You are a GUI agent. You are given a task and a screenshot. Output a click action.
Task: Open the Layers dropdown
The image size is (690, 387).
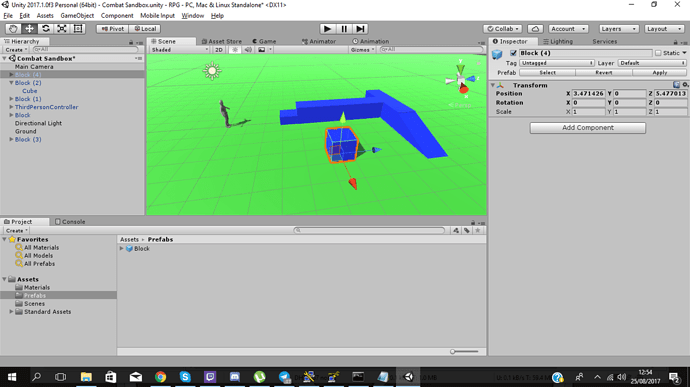(618, 29)
